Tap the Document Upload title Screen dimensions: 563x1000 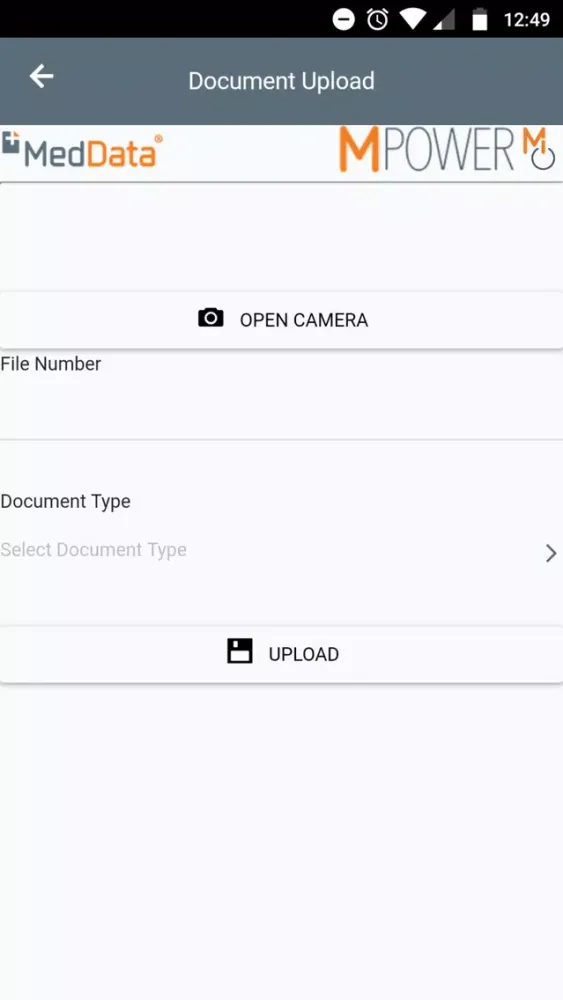[x=281, y=81]
